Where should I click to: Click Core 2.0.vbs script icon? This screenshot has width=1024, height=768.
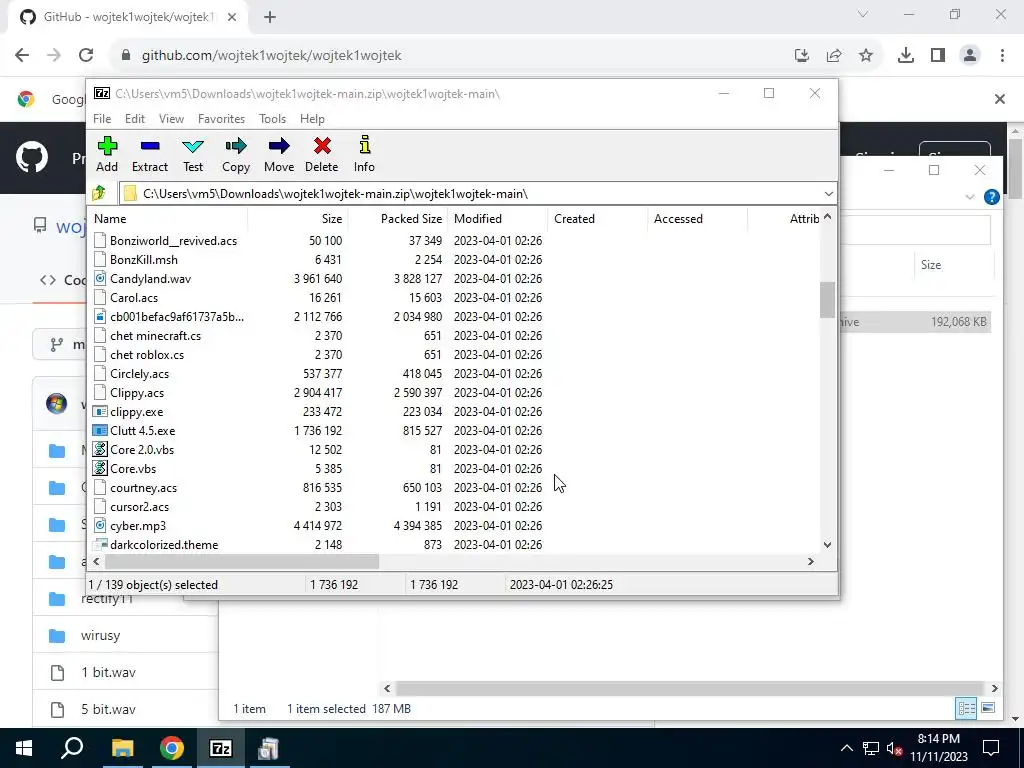[99, 450]
